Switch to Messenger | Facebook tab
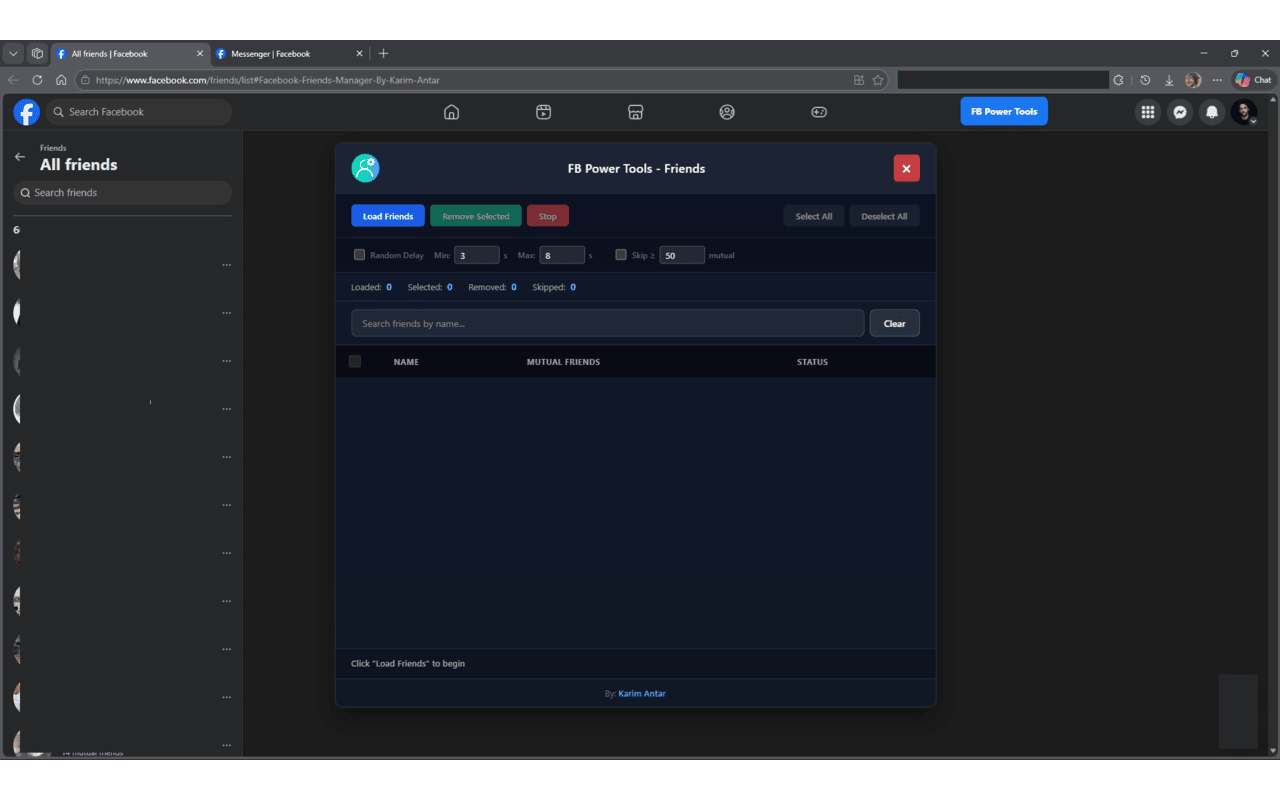The image size is (1280, 800). coord(289,54)
